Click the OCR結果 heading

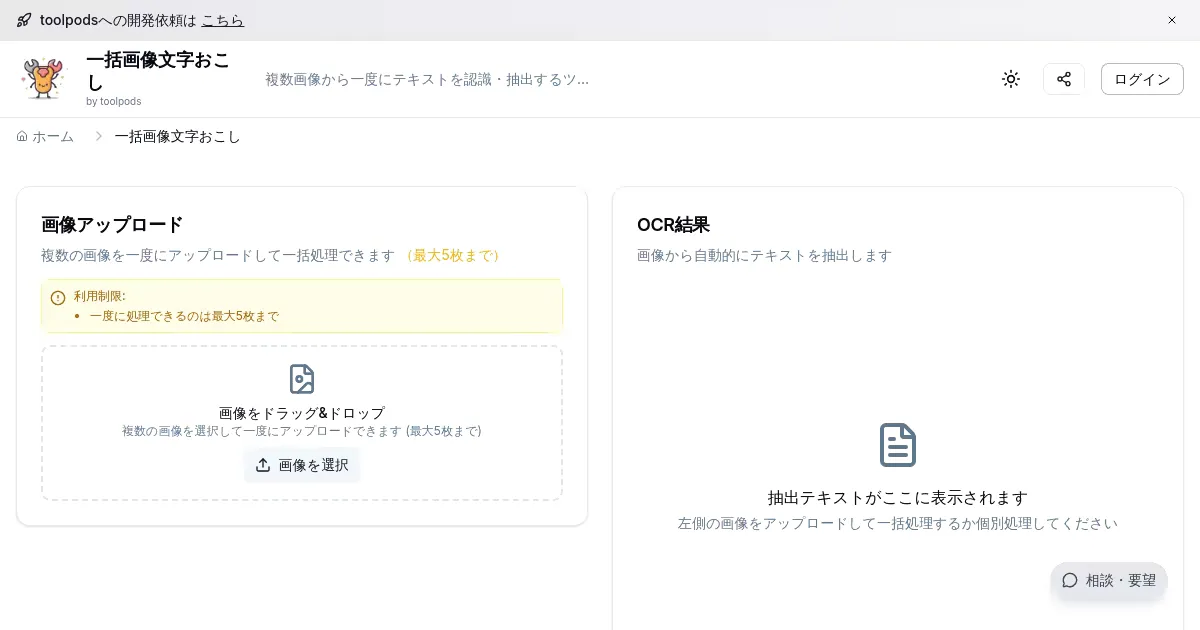point(673,225)
